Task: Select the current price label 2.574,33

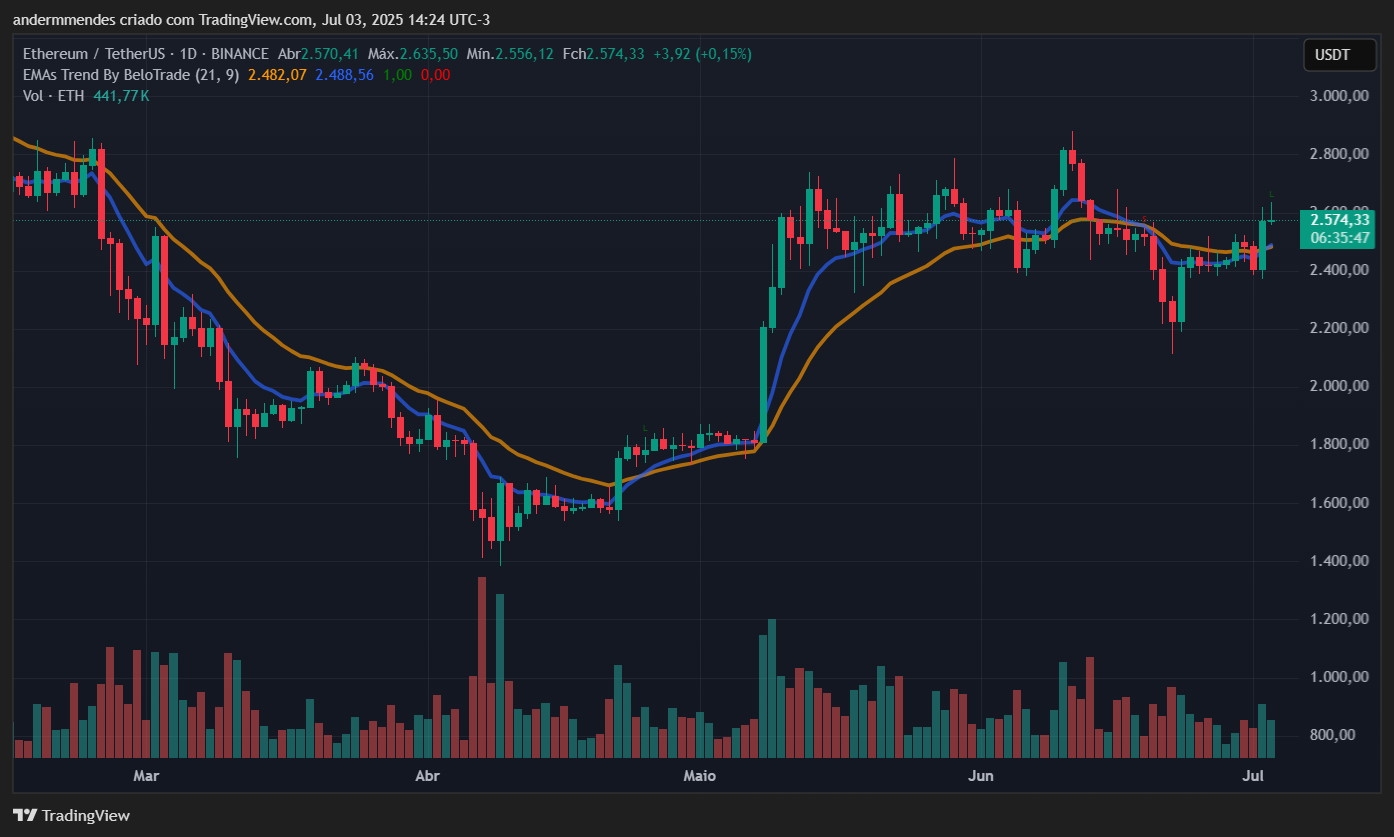Action: point(1340,220)
